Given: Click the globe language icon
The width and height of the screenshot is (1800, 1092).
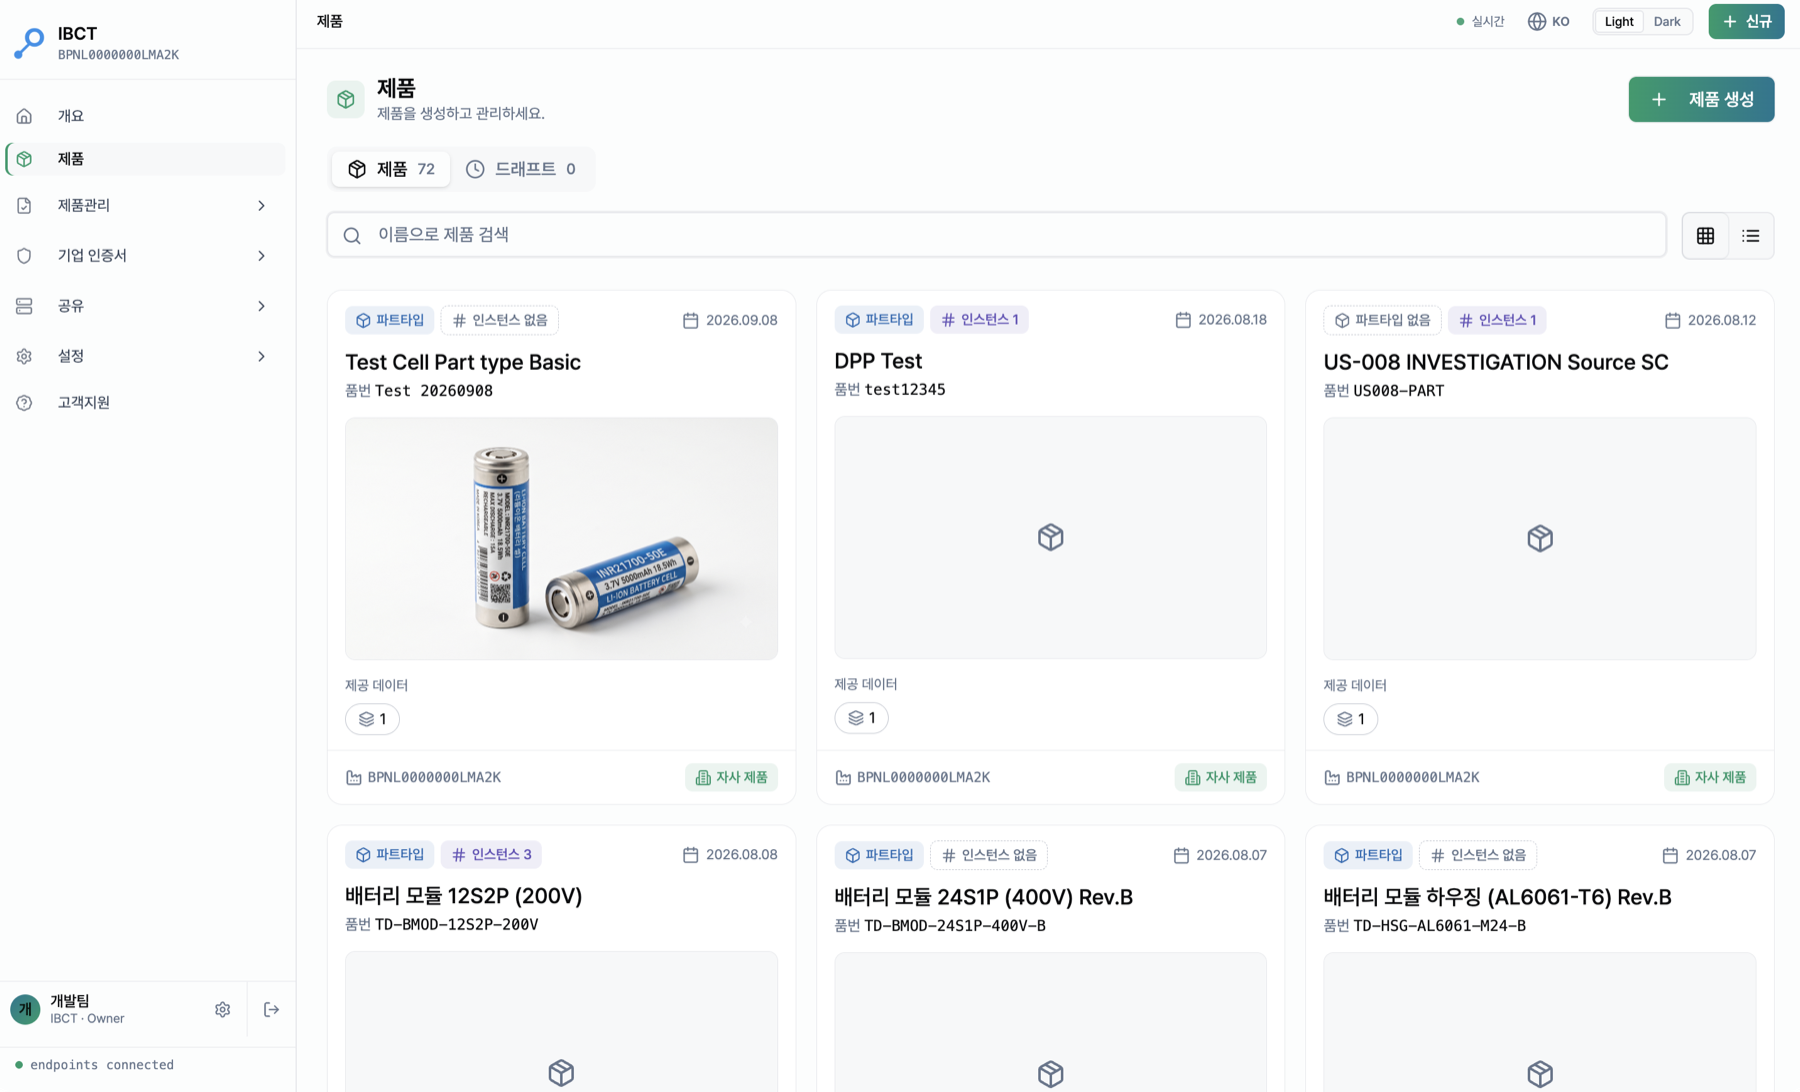Looking at the screenshot, I should tap(1536, 22).
